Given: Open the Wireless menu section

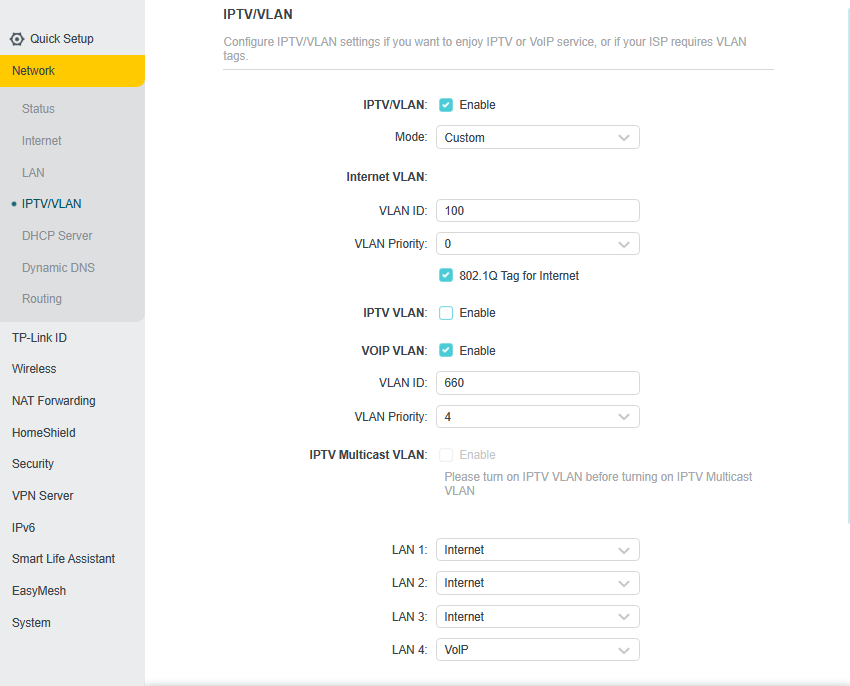Looking at the screenshot, I should (x=34, y=369).
